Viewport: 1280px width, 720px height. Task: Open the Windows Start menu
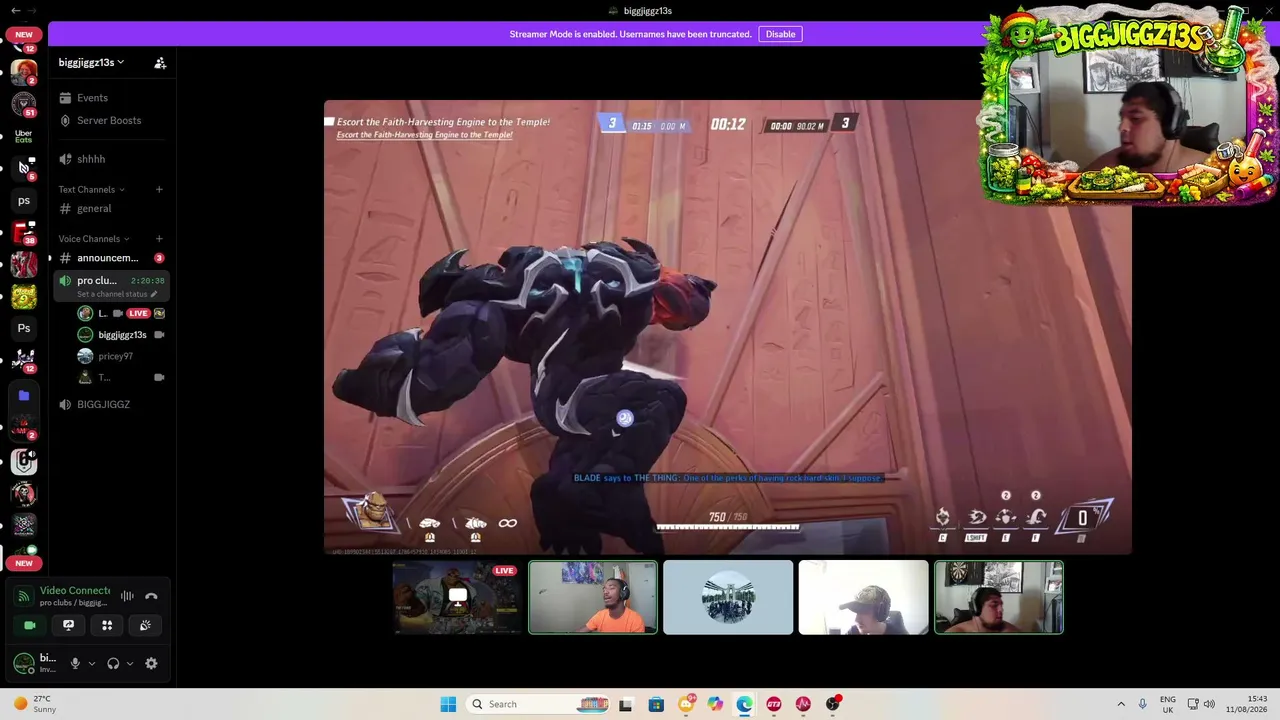click(x=448, y=704)
